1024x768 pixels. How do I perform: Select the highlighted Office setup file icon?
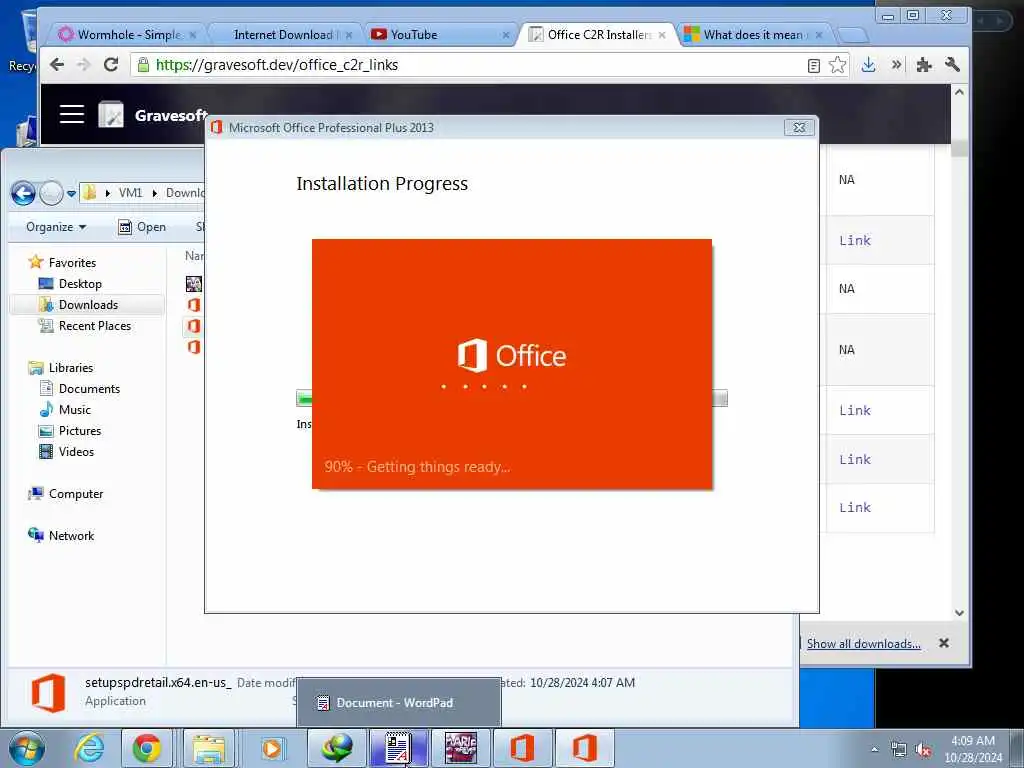pos(194,326)
